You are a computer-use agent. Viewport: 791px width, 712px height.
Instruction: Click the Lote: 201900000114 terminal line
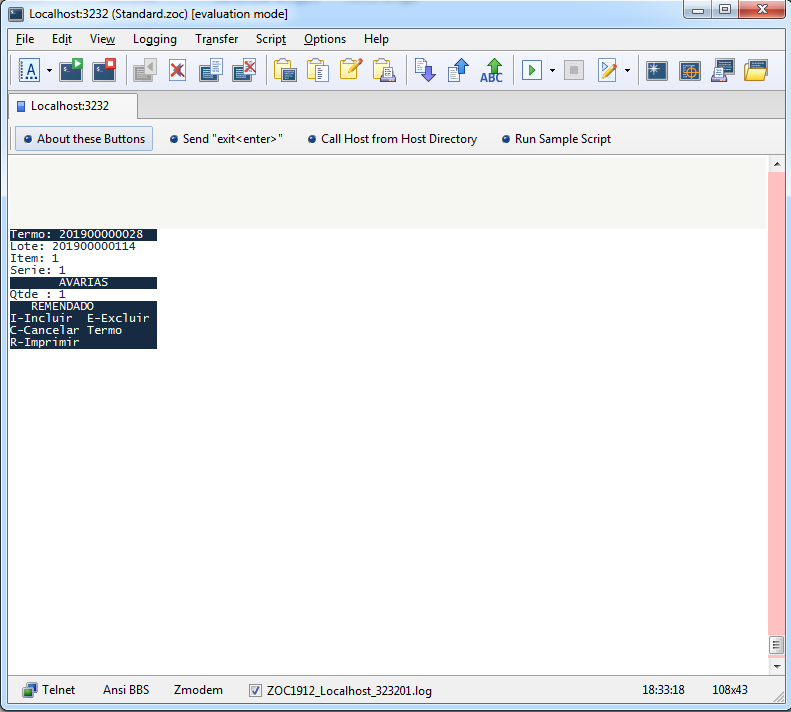(x=73, y=246)
